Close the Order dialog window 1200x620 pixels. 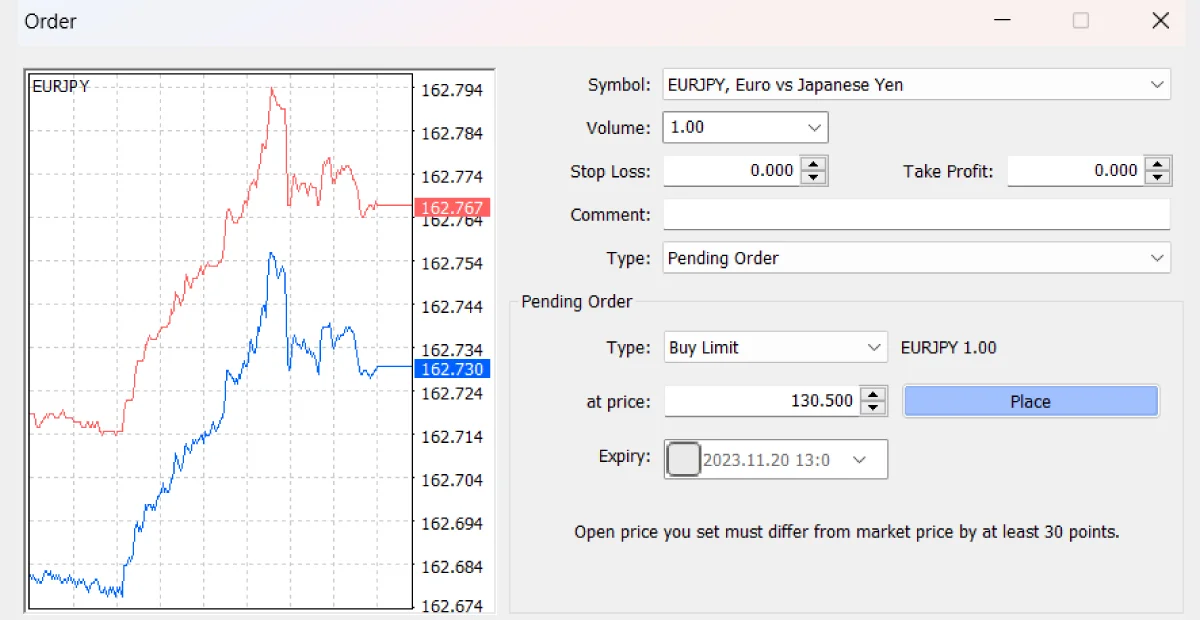(x=1160, y=21)
